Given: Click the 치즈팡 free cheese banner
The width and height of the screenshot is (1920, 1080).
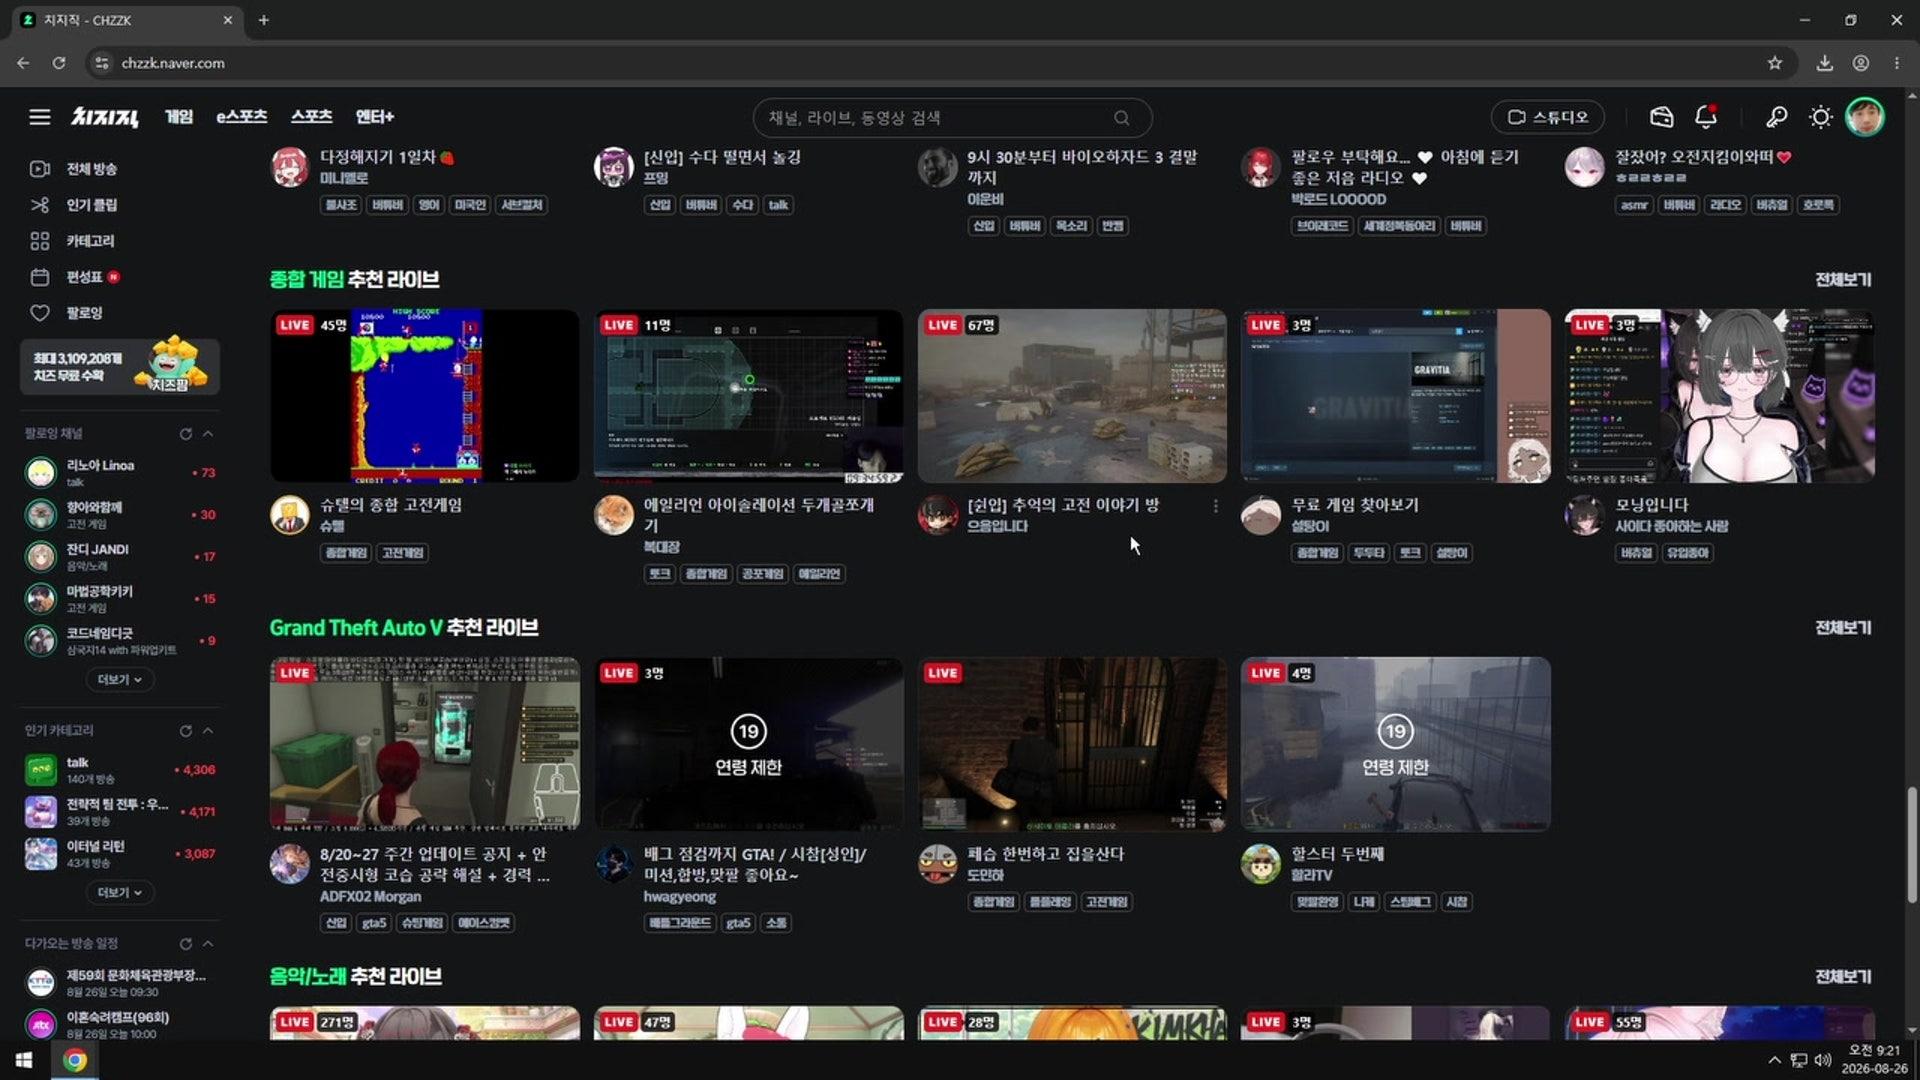Looking at the screenshot, I should (x=120, y=366).
